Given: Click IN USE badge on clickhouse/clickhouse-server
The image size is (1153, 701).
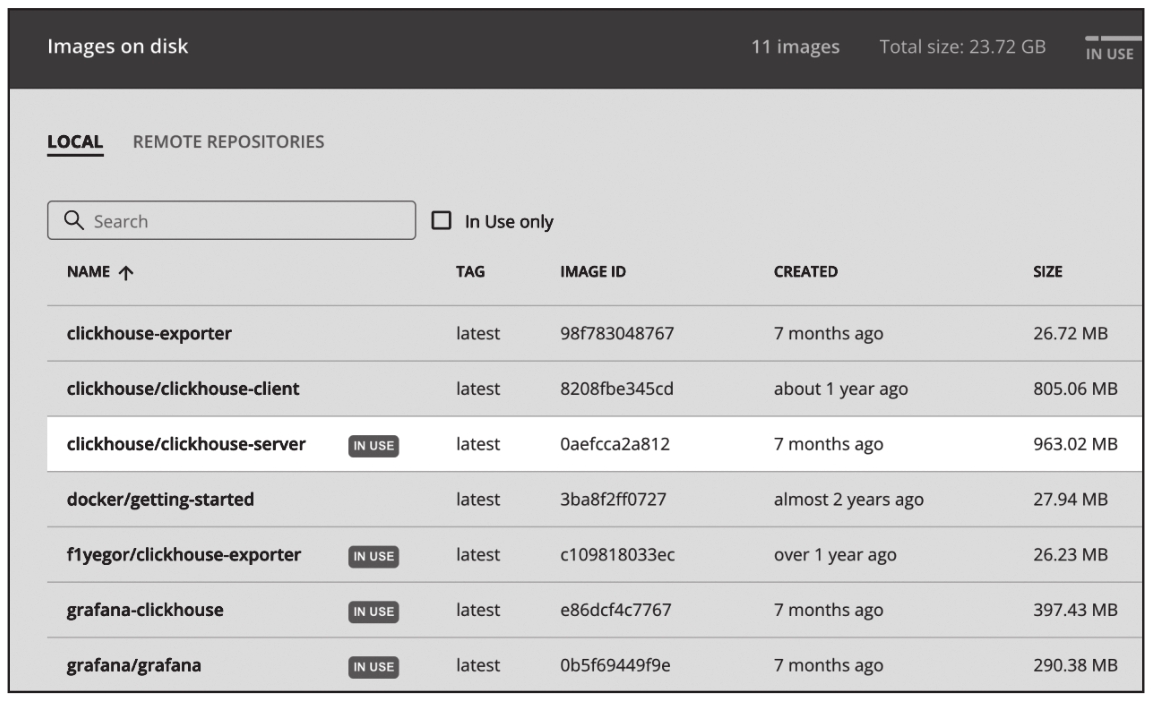Looking at the screenshot, I should click(x=374, y=446).
